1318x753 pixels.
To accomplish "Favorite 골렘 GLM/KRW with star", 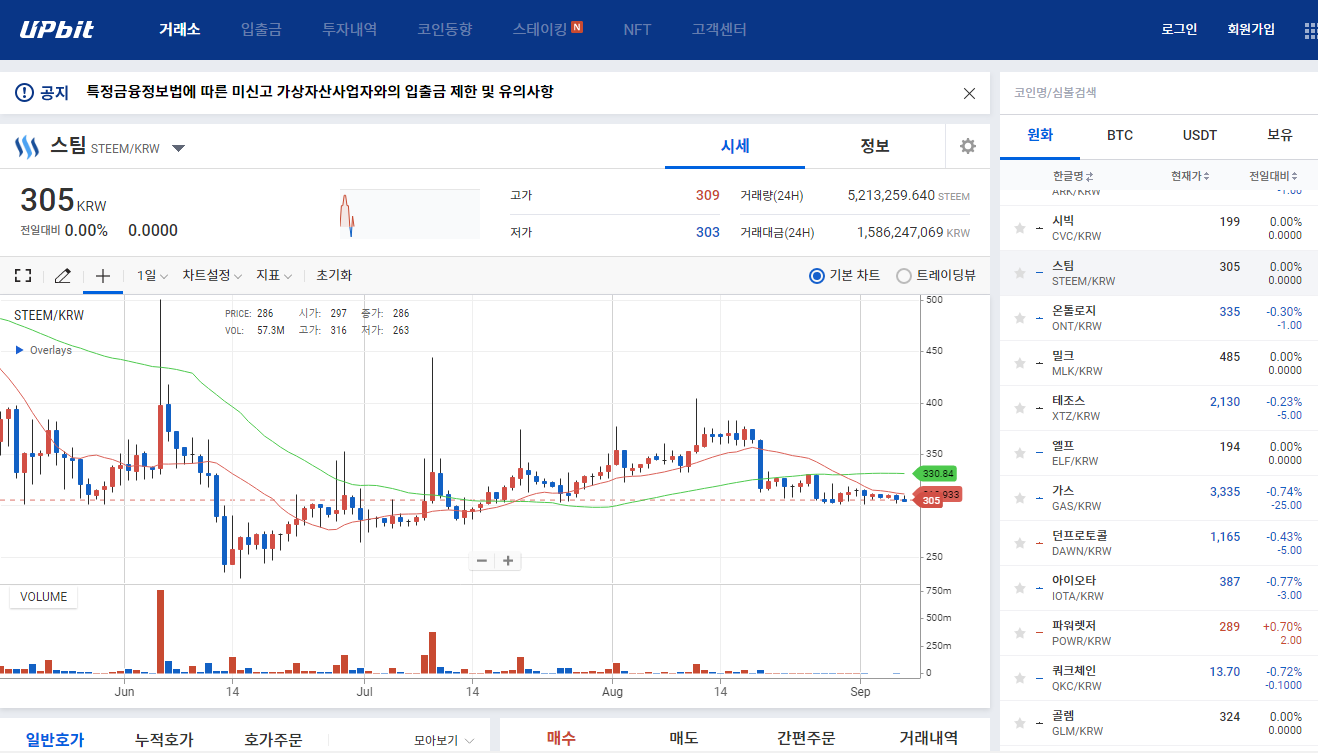I will [x=1019, y=723].
